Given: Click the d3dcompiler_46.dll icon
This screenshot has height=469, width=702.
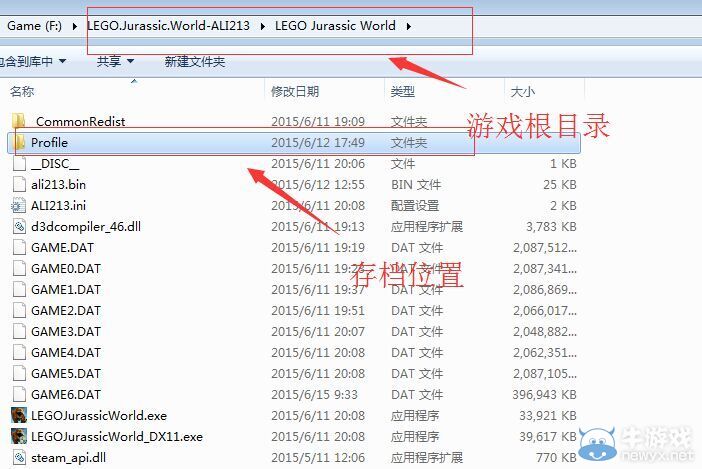Looking at the screenshot, I should (x=19, y=226).
